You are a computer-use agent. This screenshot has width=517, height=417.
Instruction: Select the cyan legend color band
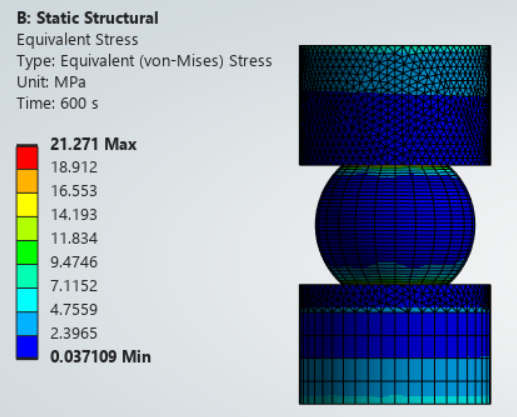(27, 300)
